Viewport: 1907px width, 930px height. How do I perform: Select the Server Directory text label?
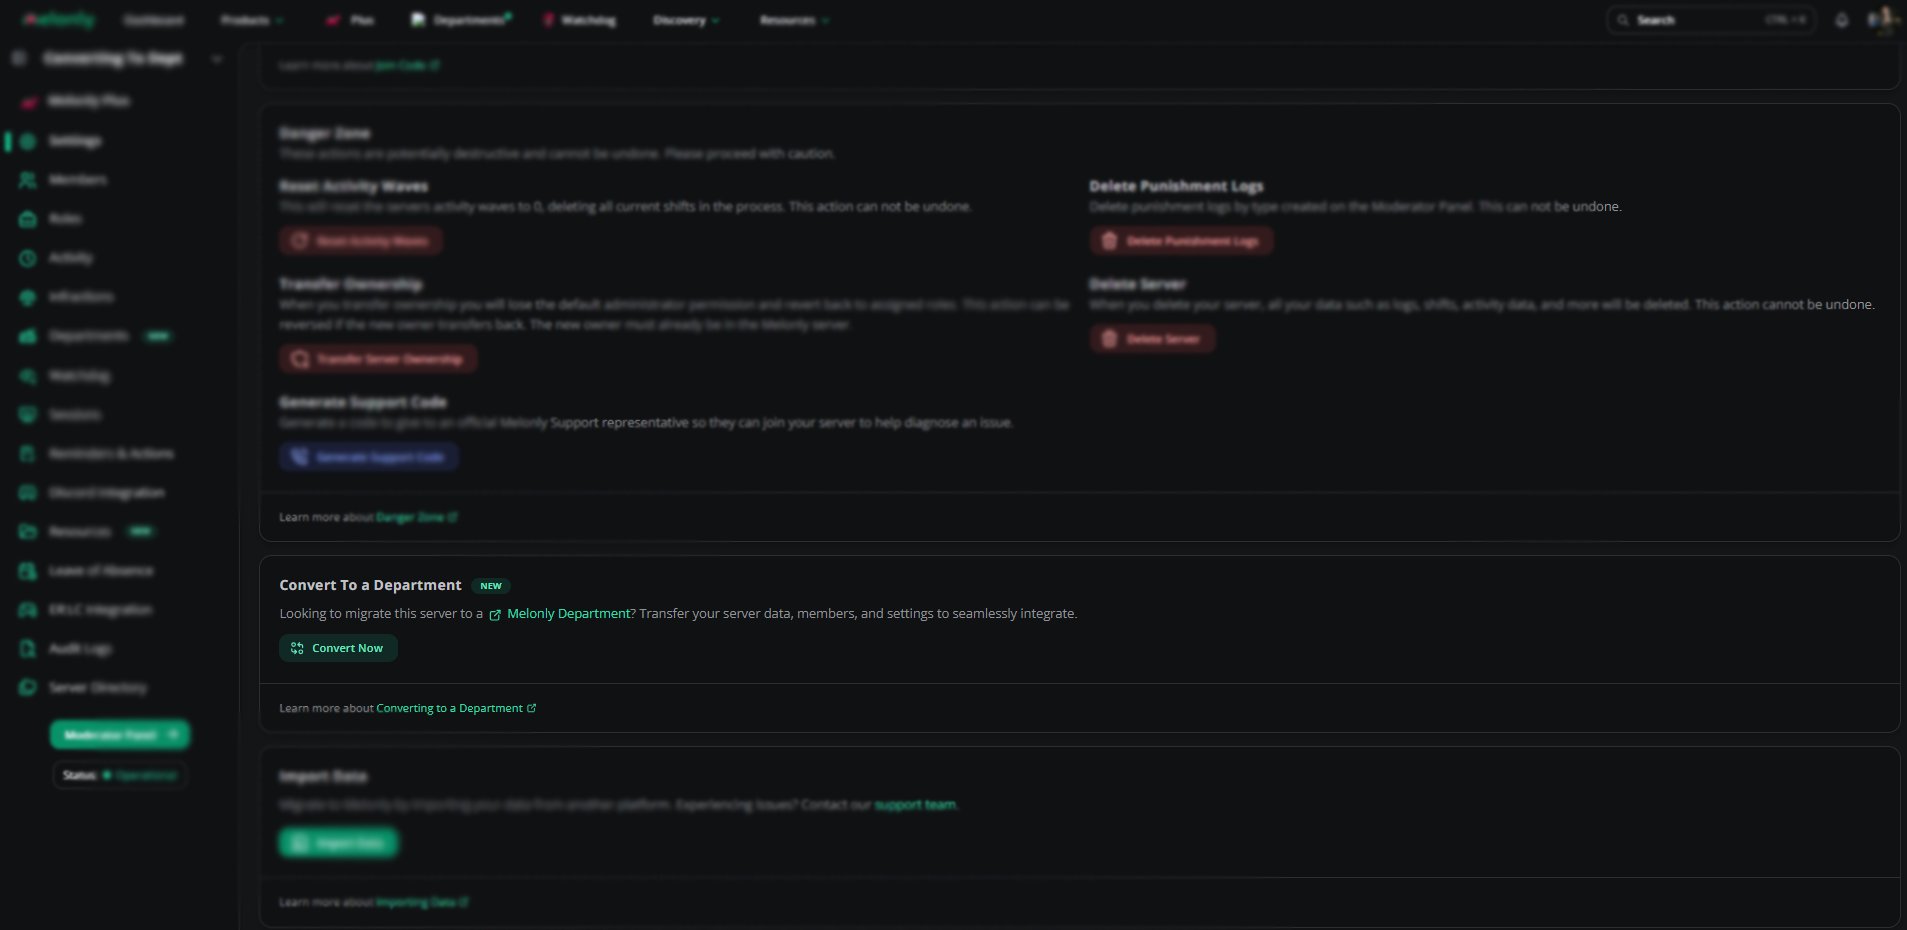click(x=98, y=688)
